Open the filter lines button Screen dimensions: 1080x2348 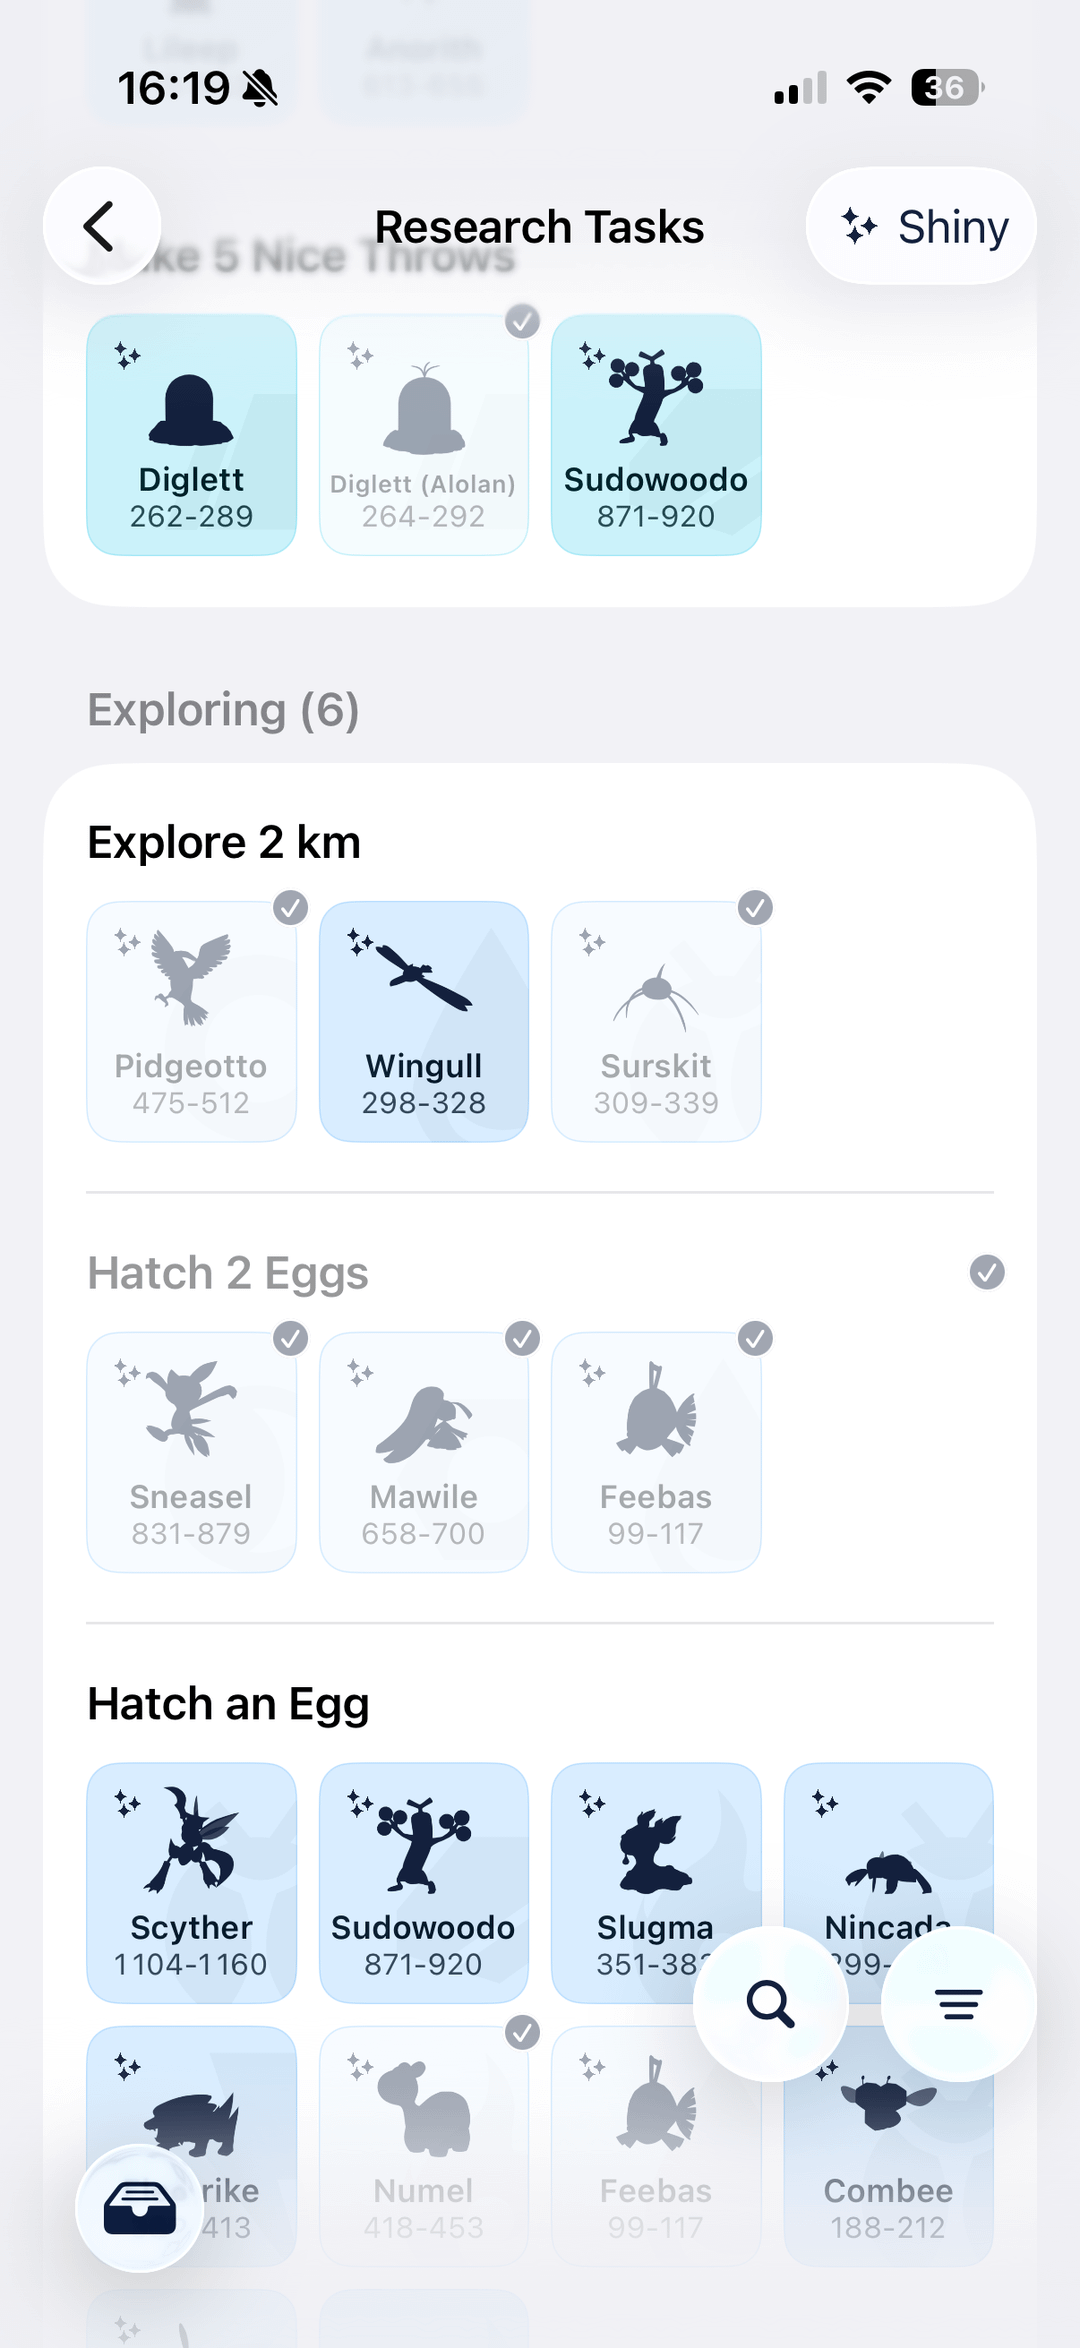tap(958, 2004)
